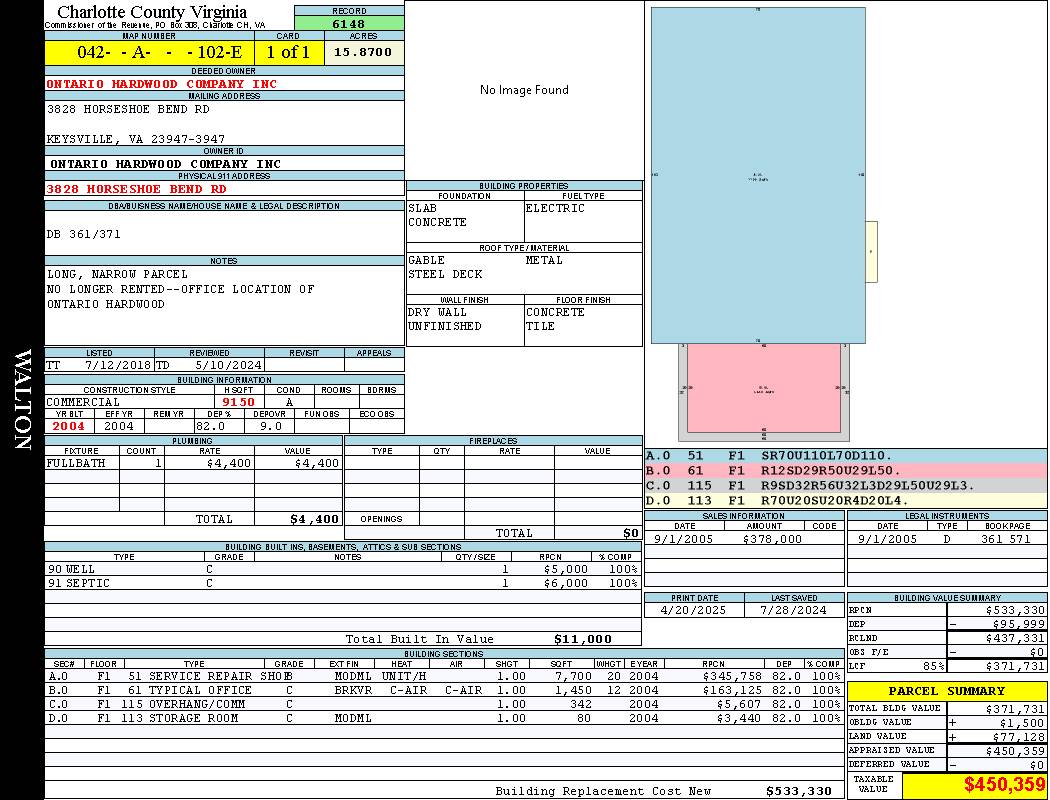Click the red HSQFT value 9150
Viewport: 1050px width, 800px height.
(238, 402)
